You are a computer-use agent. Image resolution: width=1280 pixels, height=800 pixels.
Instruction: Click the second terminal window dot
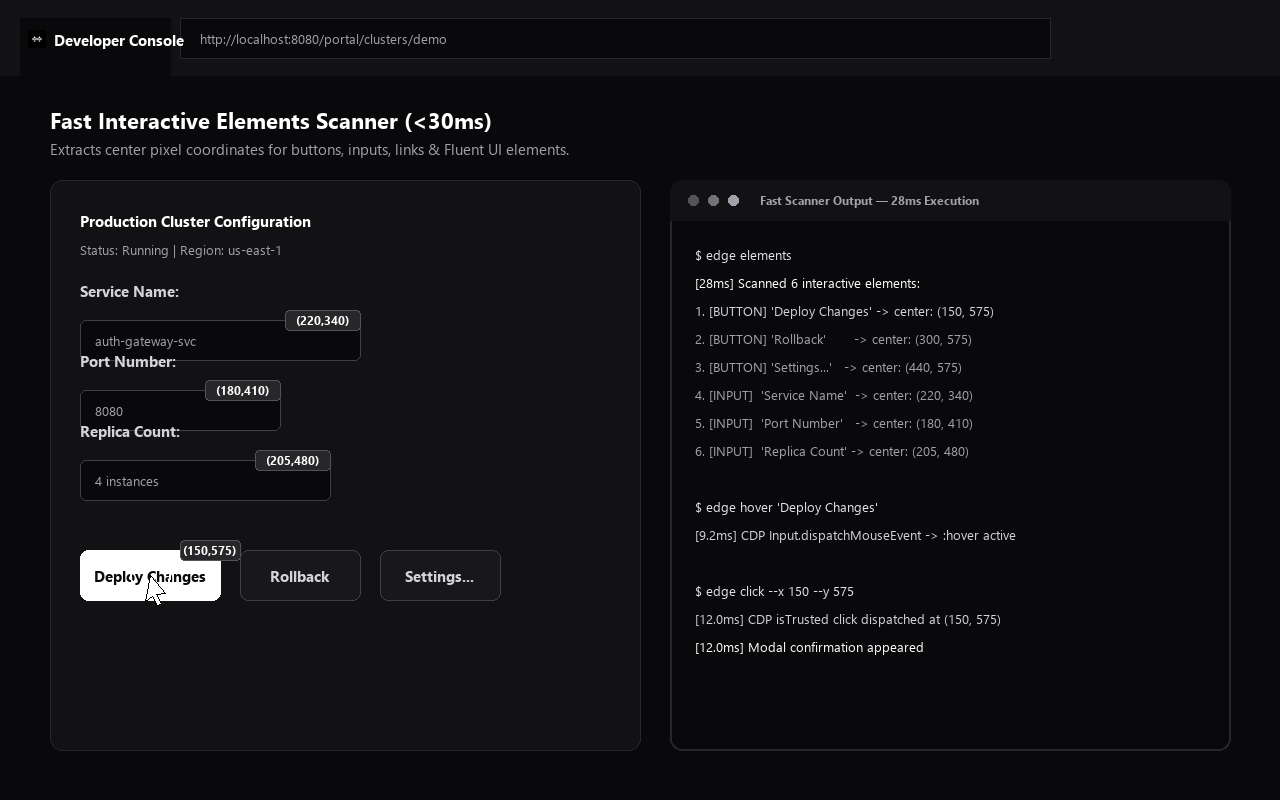pos(713,201)
